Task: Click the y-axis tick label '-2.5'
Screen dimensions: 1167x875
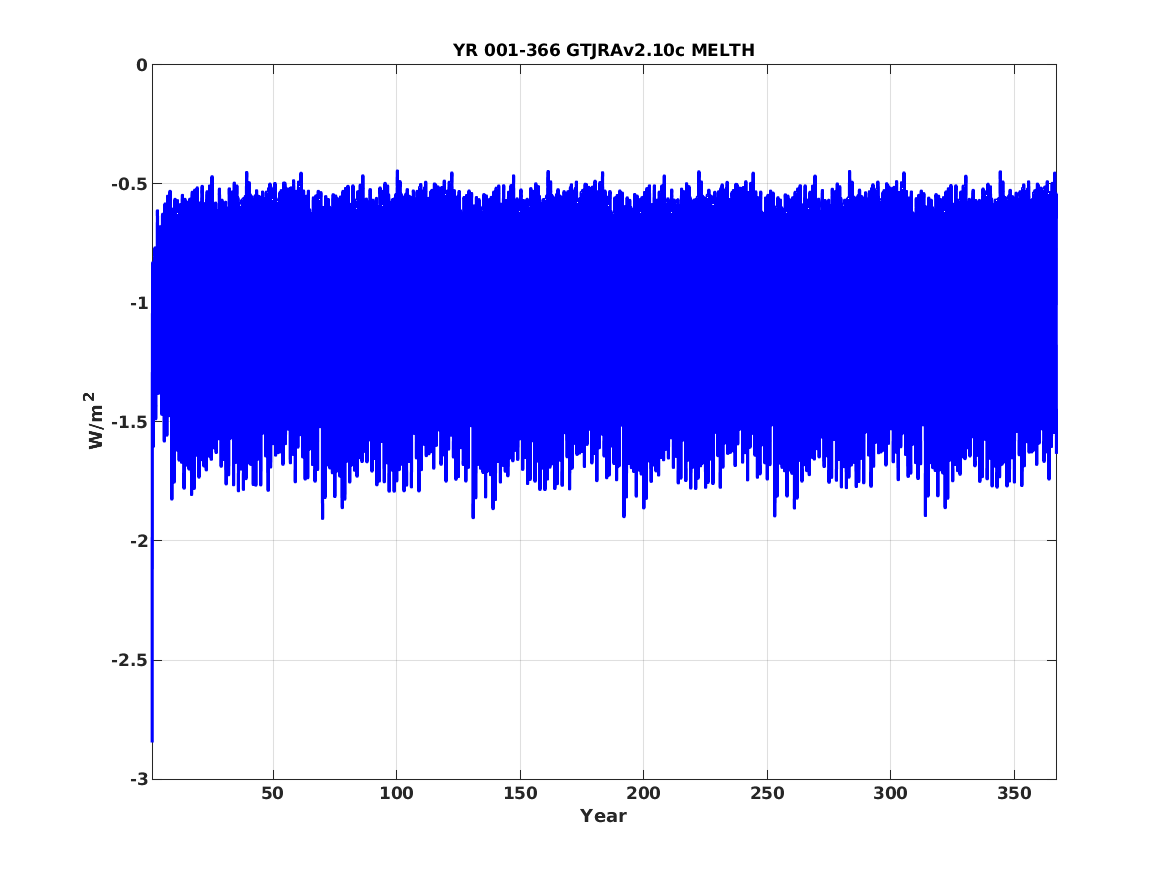Action: pos(130,661)
